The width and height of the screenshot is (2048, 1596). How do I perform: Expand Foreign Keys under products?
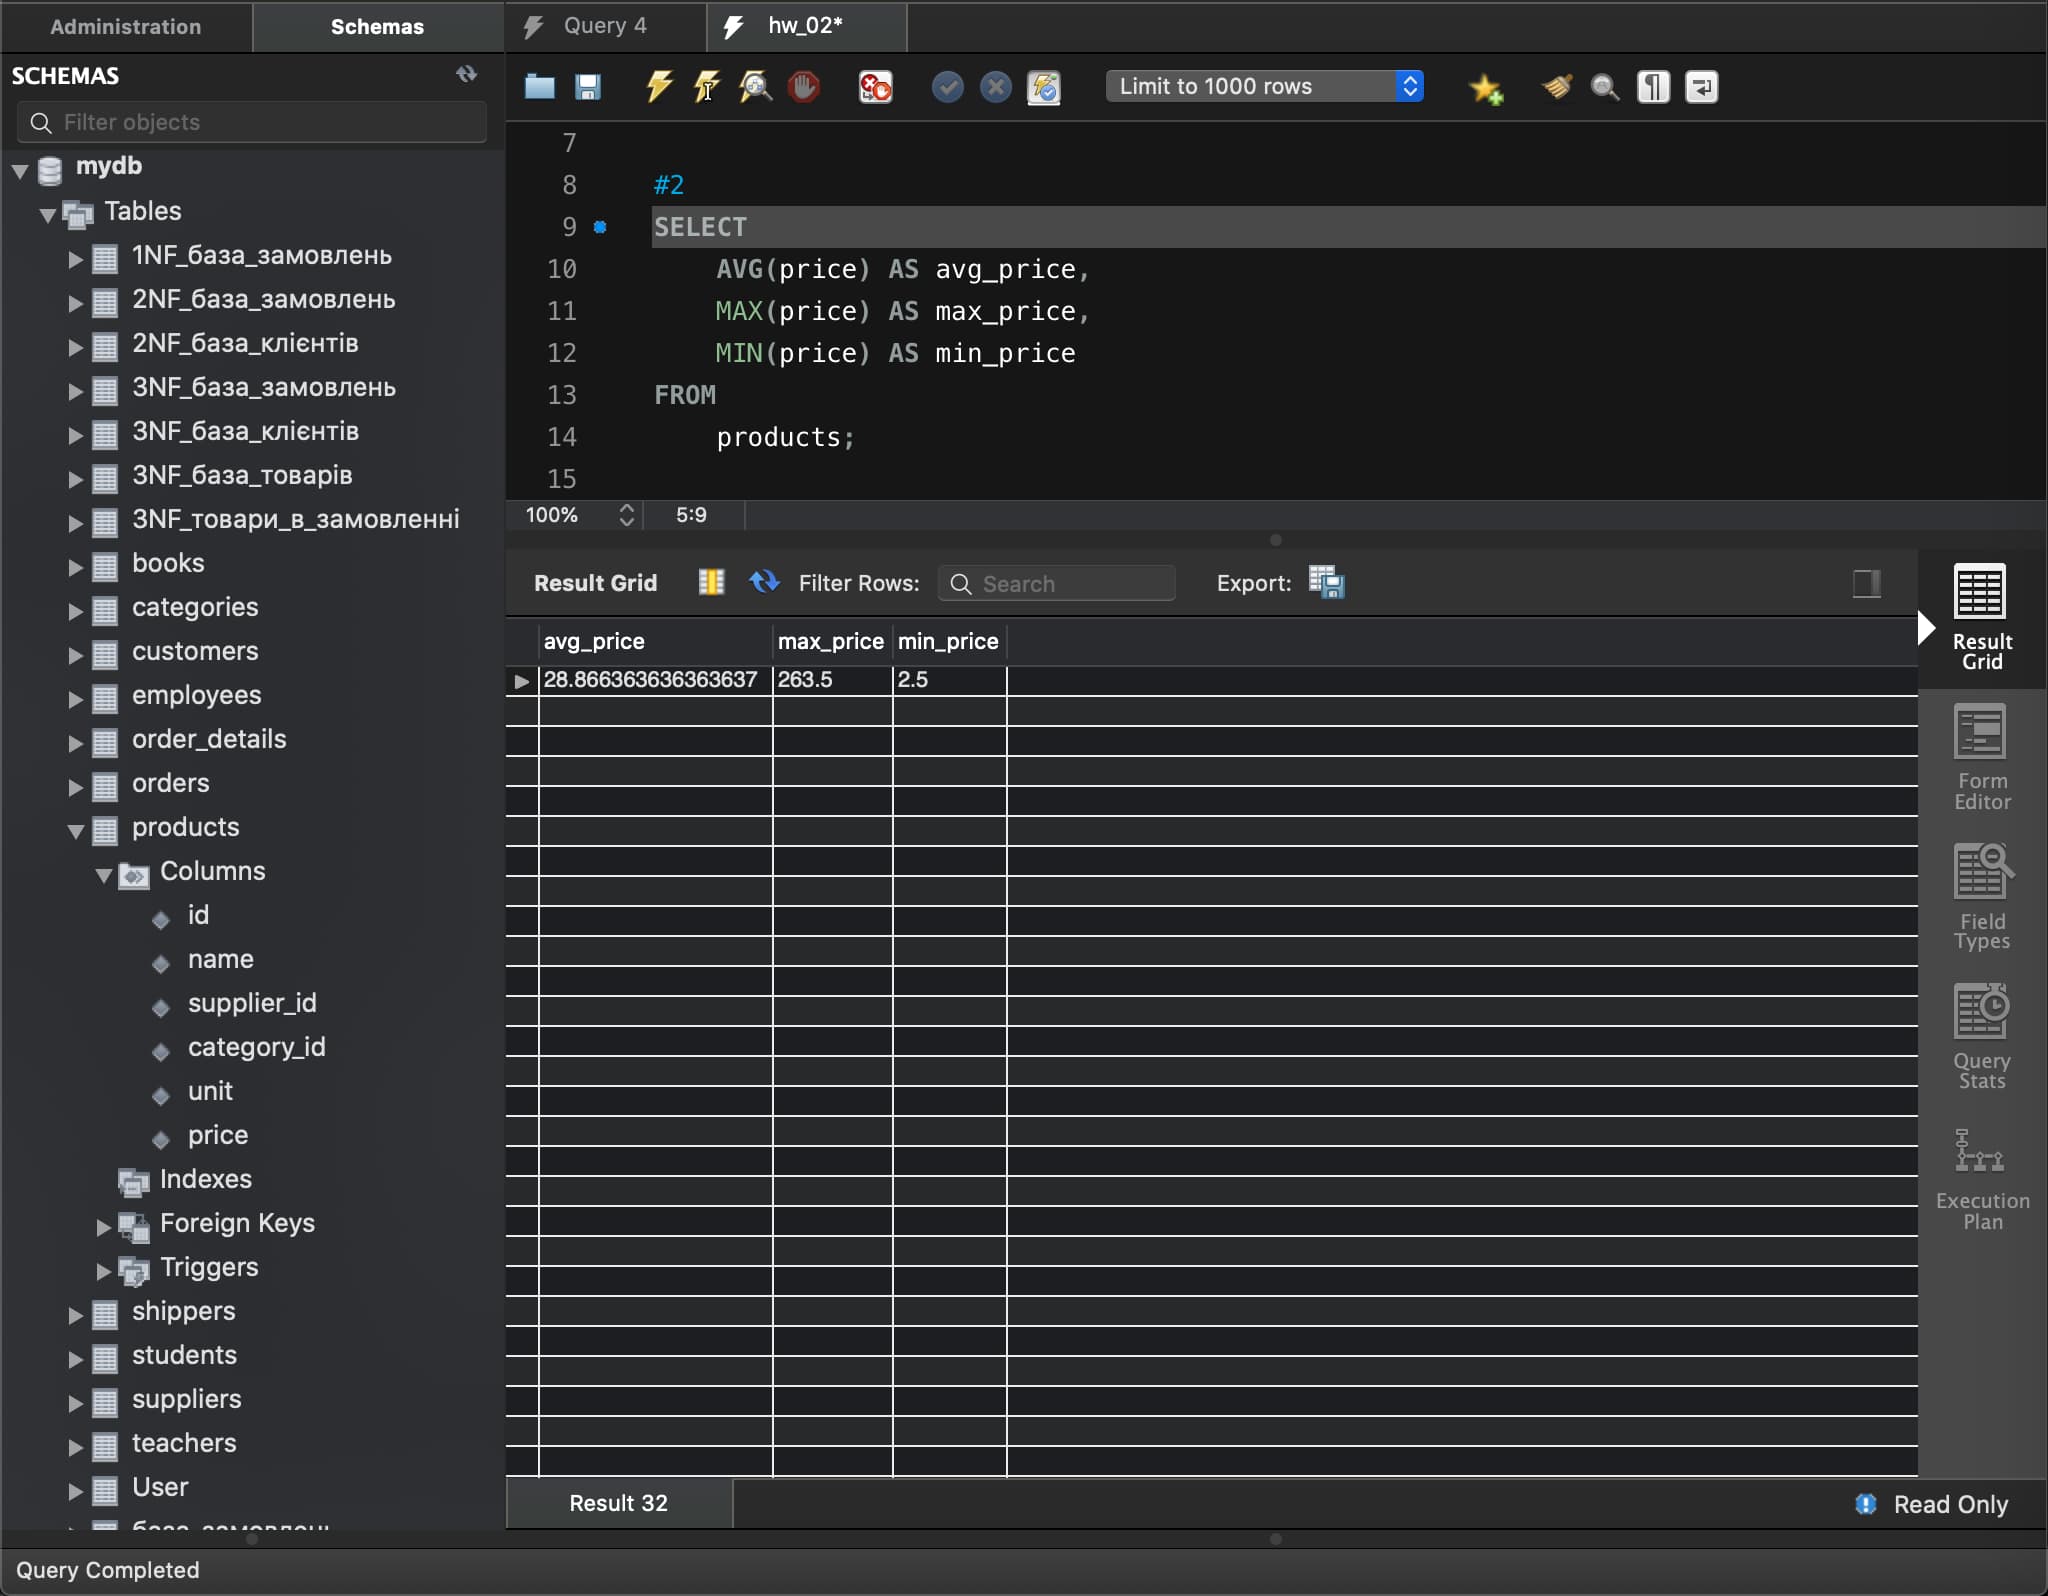[x=103, y=1227]
